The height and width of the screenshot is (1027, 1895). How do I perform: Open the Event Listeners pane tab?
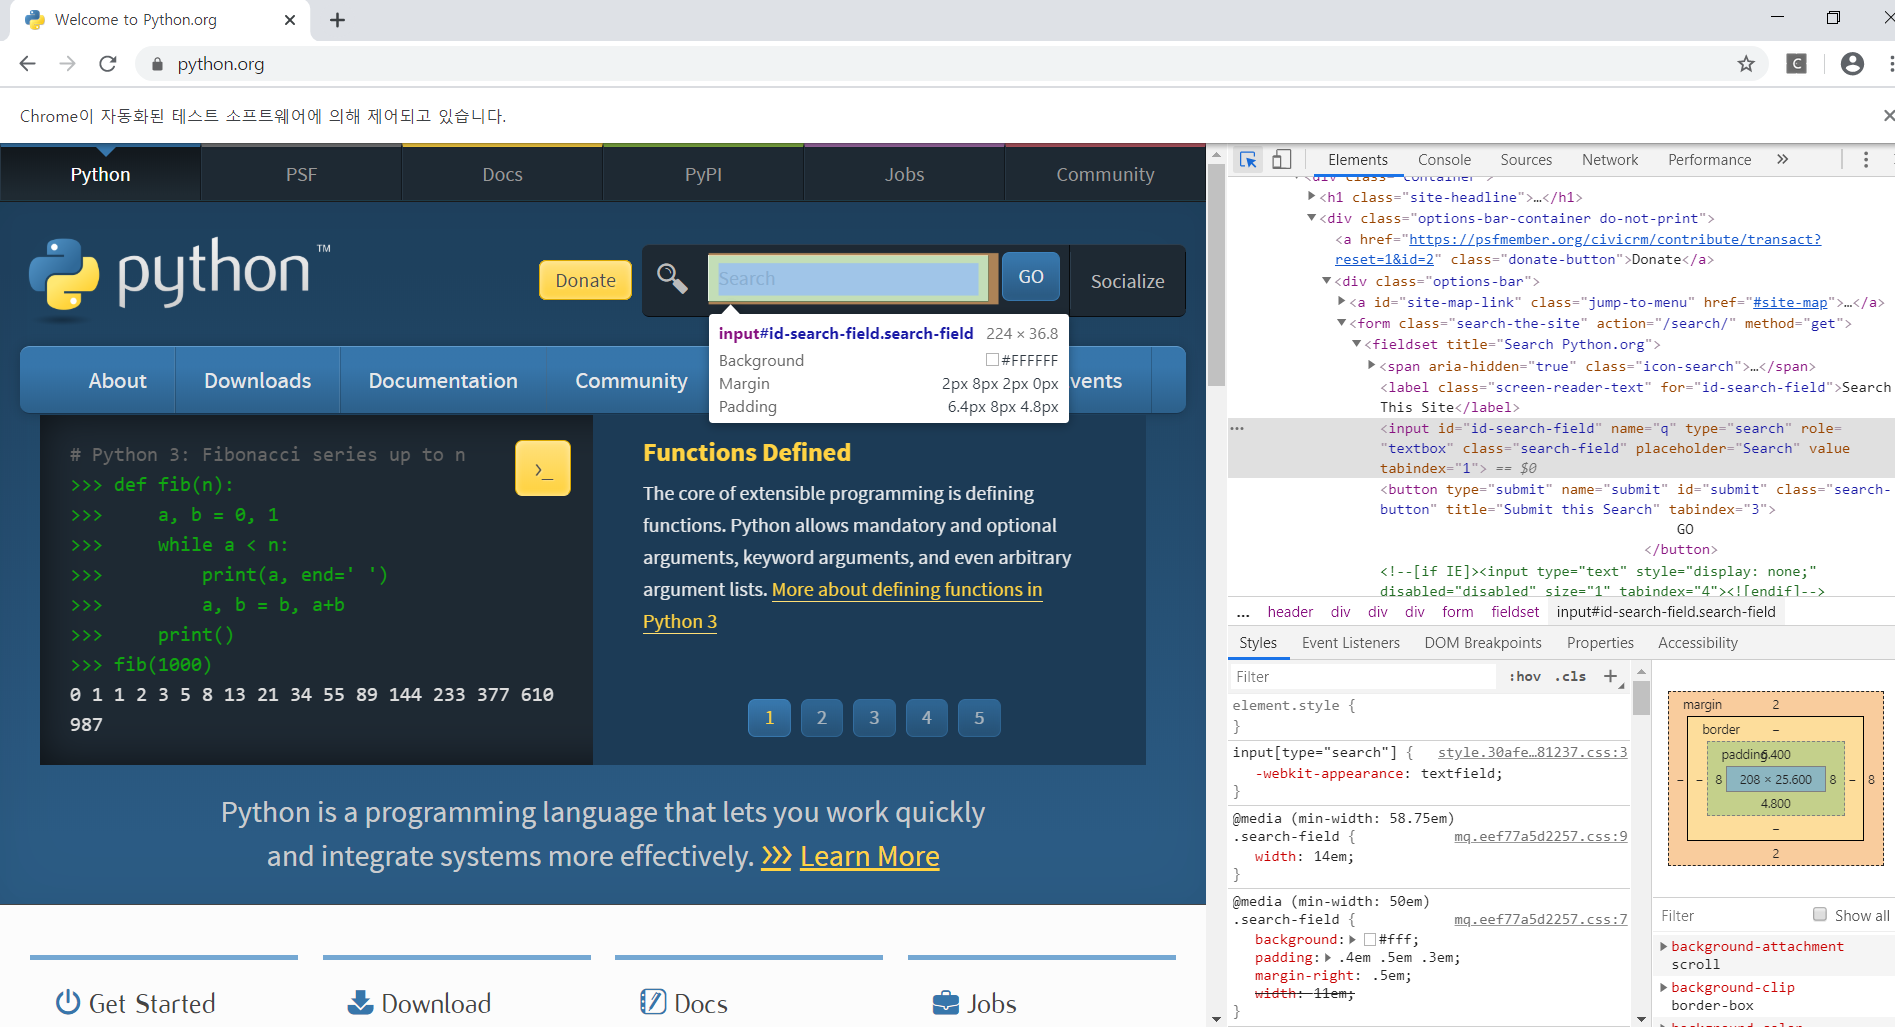click(1351, 643)
